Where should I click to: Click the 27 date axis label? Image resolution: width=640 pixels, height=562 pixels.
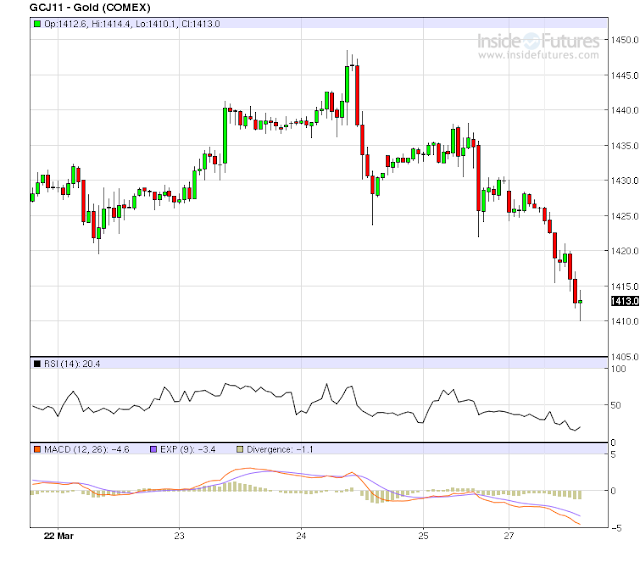click(x=509, y=536)
